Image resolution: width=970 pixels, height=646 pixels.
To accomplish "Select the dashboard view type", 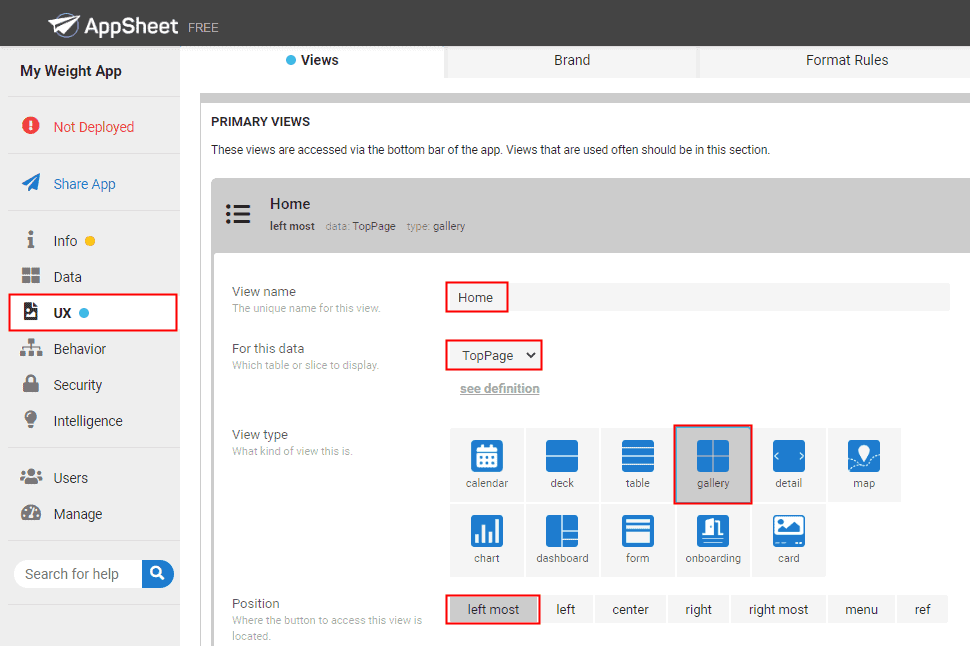I will [562, 540].
